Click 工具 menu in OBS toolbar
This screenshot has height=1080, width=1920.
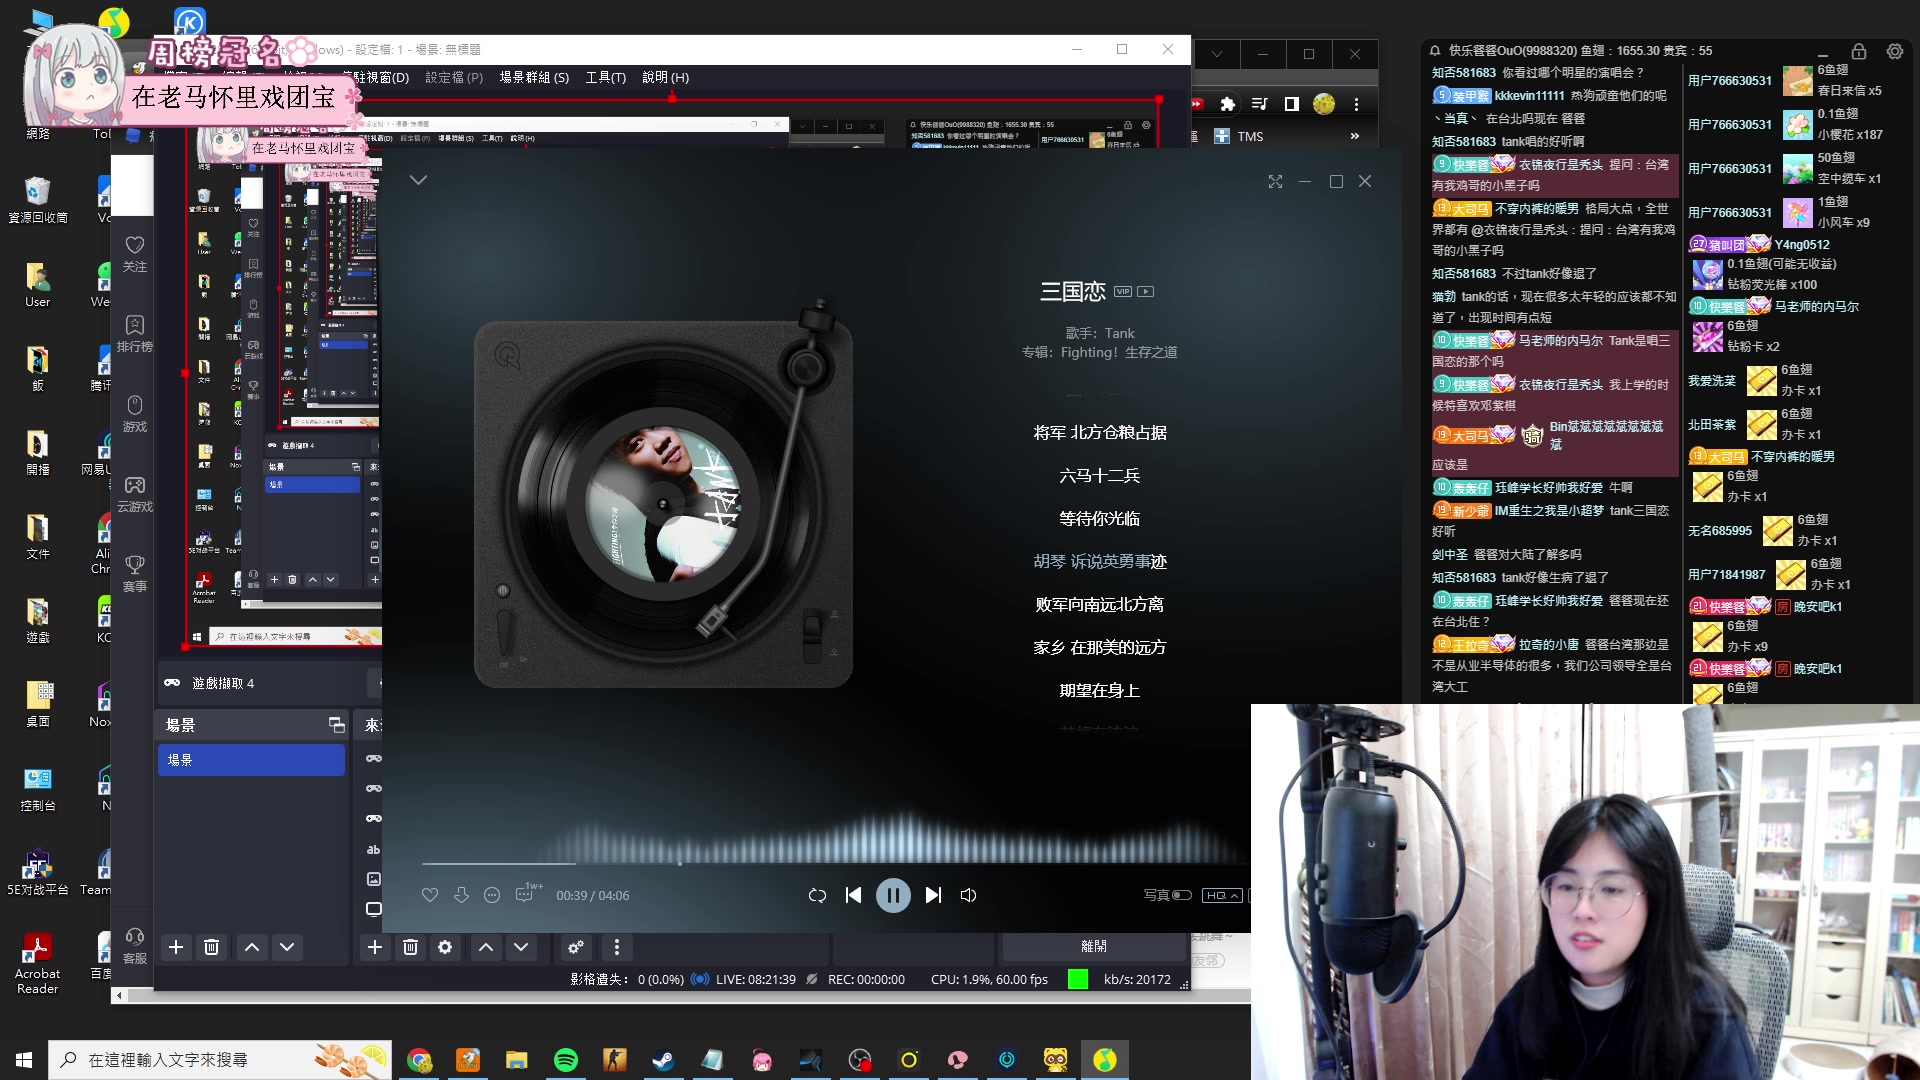tap(605, 76)
